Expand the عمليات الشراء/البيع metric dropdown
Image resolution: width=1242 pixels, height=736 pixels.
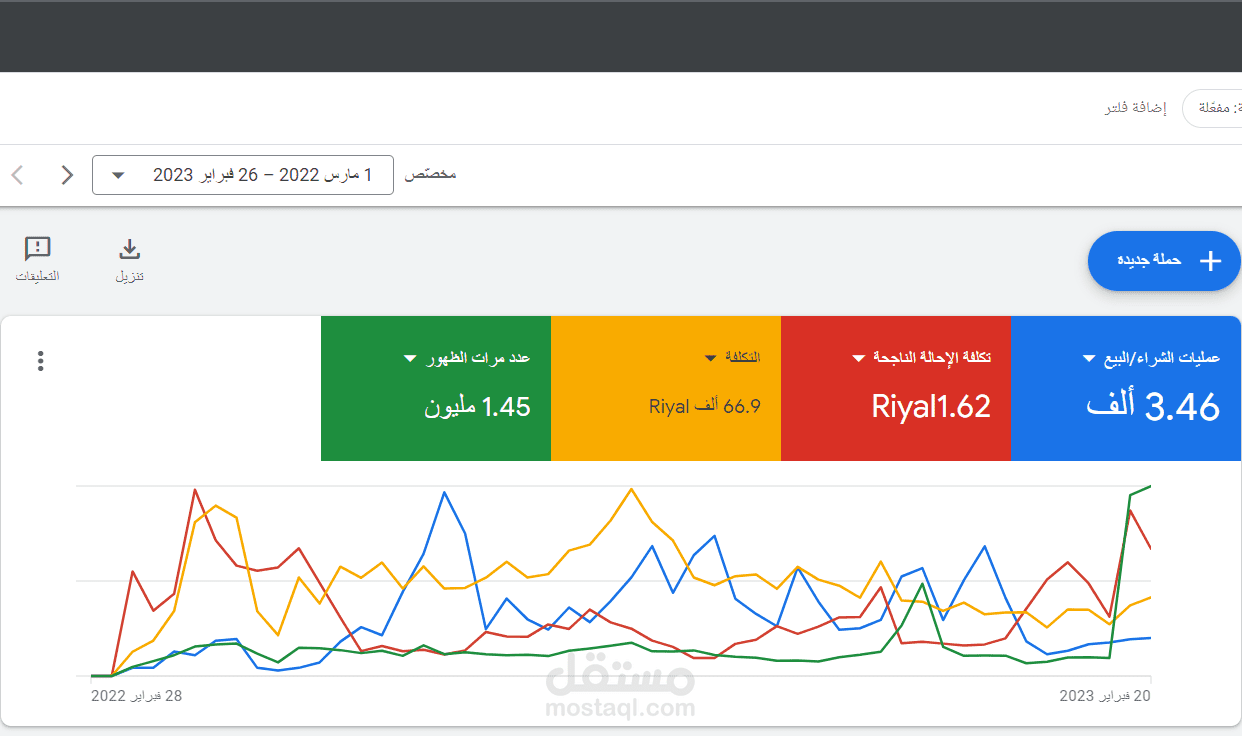(1089, 358)
